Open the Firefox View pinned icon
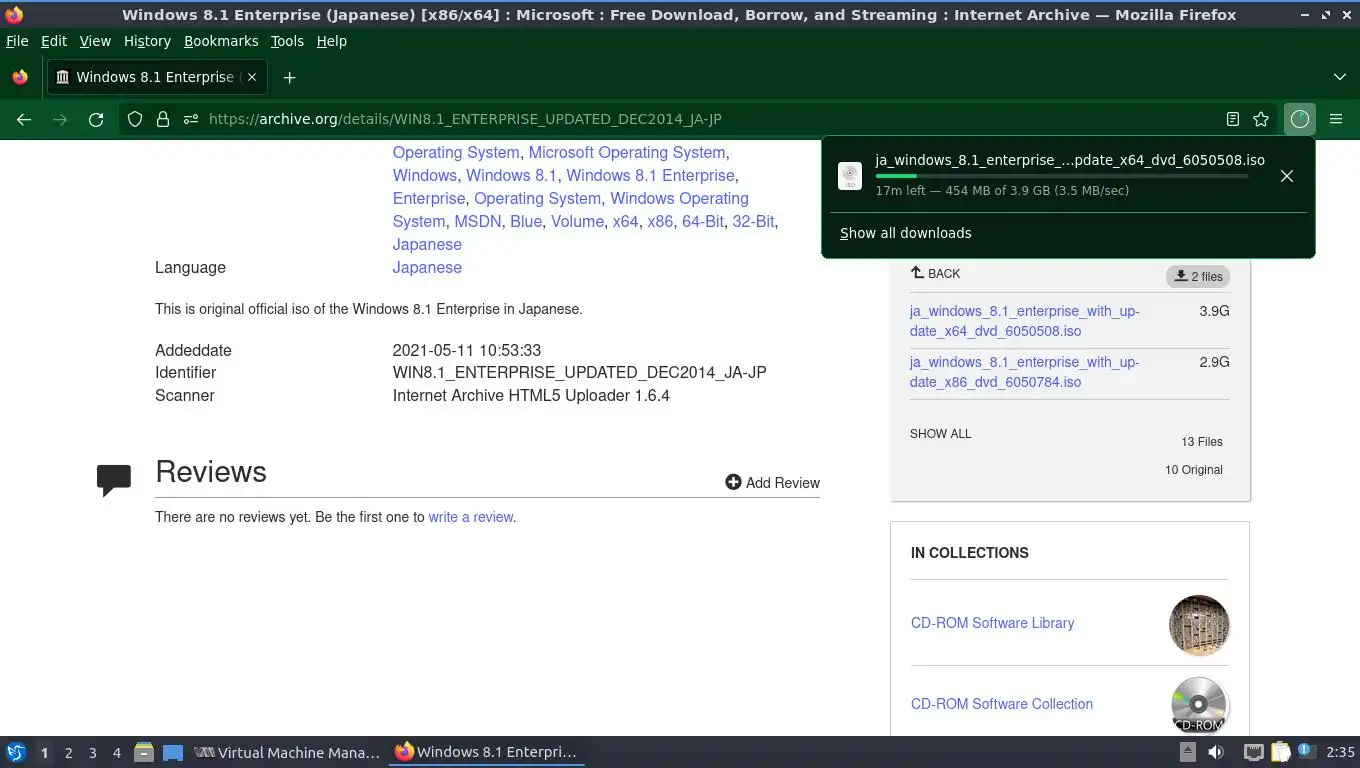The width and height of the screenshot is (1360, 768). click(x=20, y=77)
